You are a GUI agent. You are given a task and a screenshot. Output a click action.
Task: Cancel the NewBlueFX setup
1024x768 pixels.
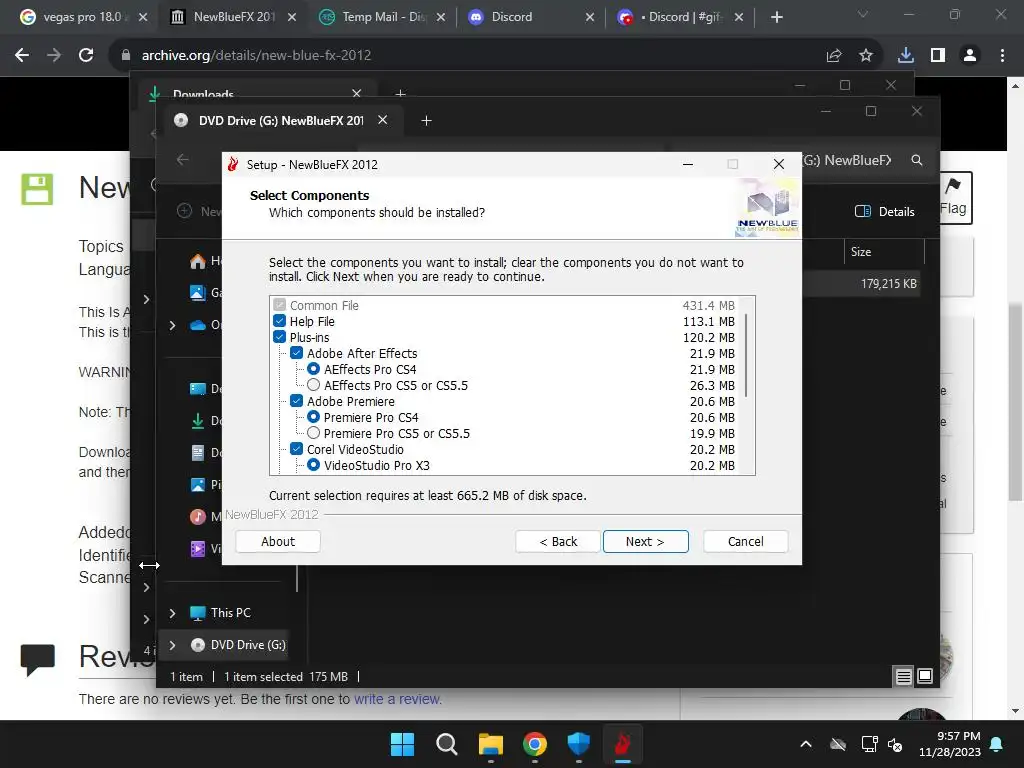coord(745,541)
